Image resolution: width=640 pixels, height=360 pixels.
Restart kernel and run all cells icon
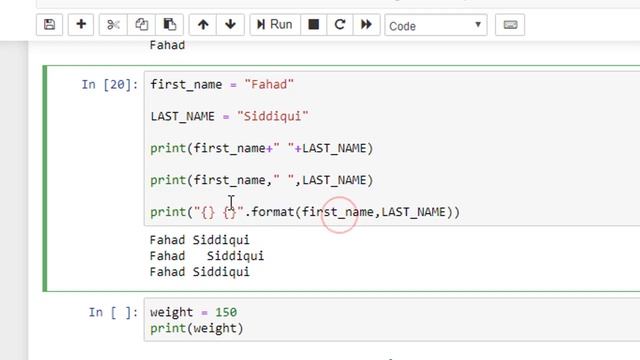point(366,25)
